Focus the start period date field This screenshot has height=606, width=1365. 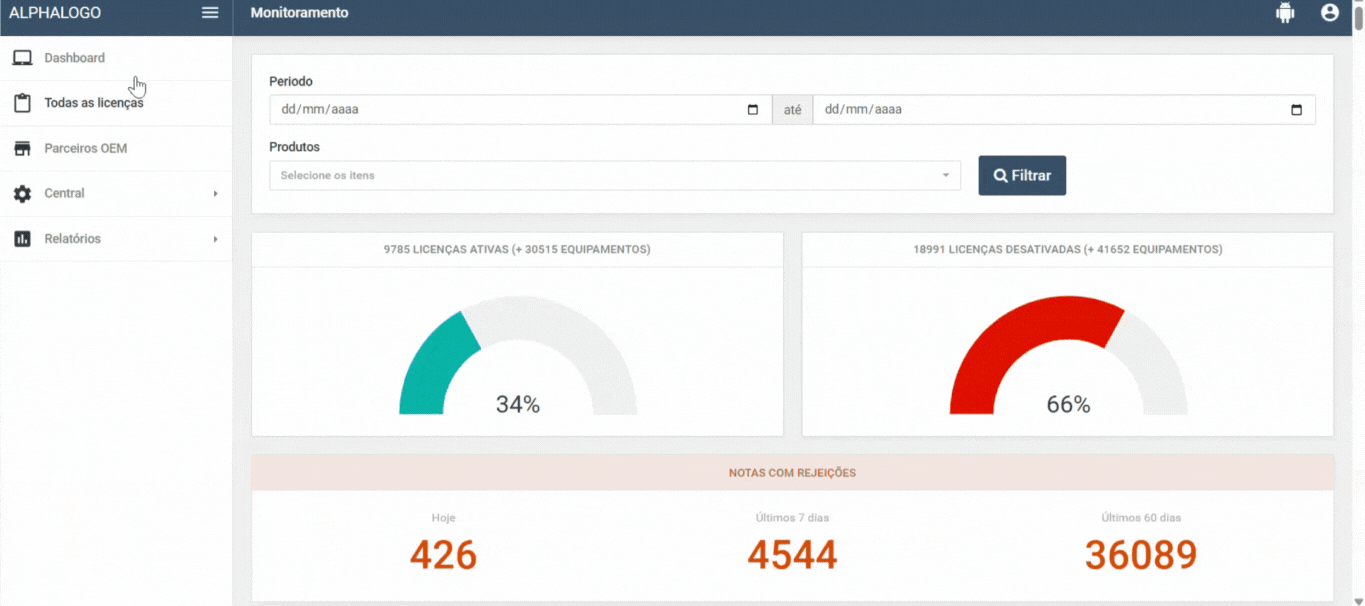[x=500, y=110]
